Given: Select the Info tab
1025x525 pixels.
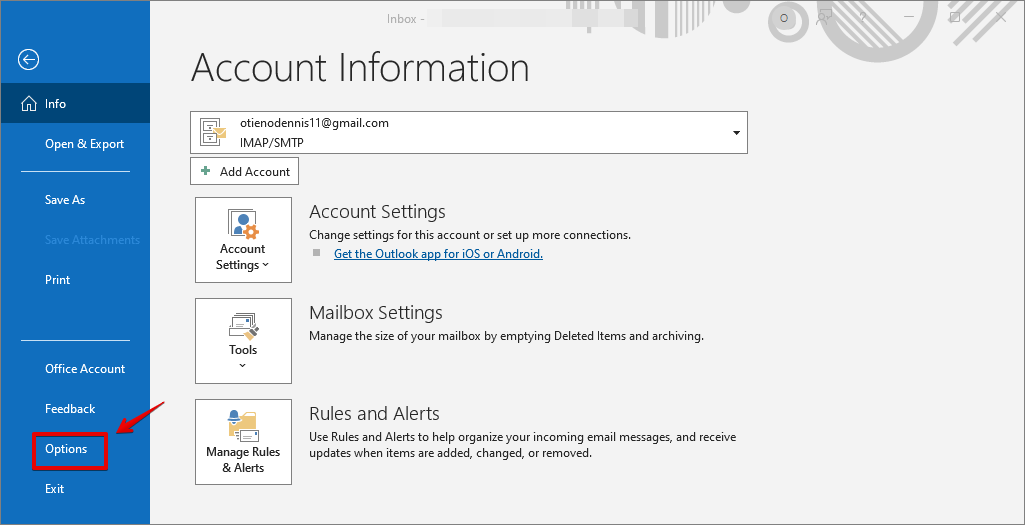Looking at the screenshot, I should tap(75, 103).
